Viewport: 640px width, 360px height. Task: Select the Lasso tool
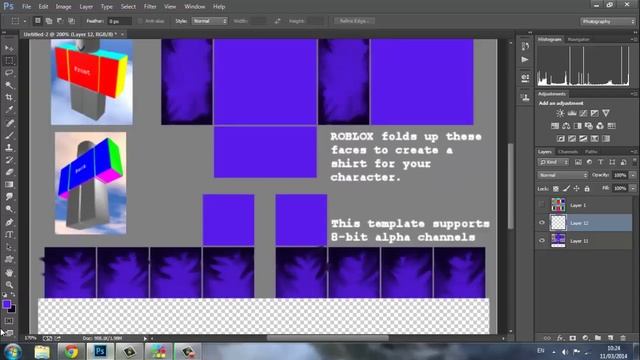pos(9,73)
